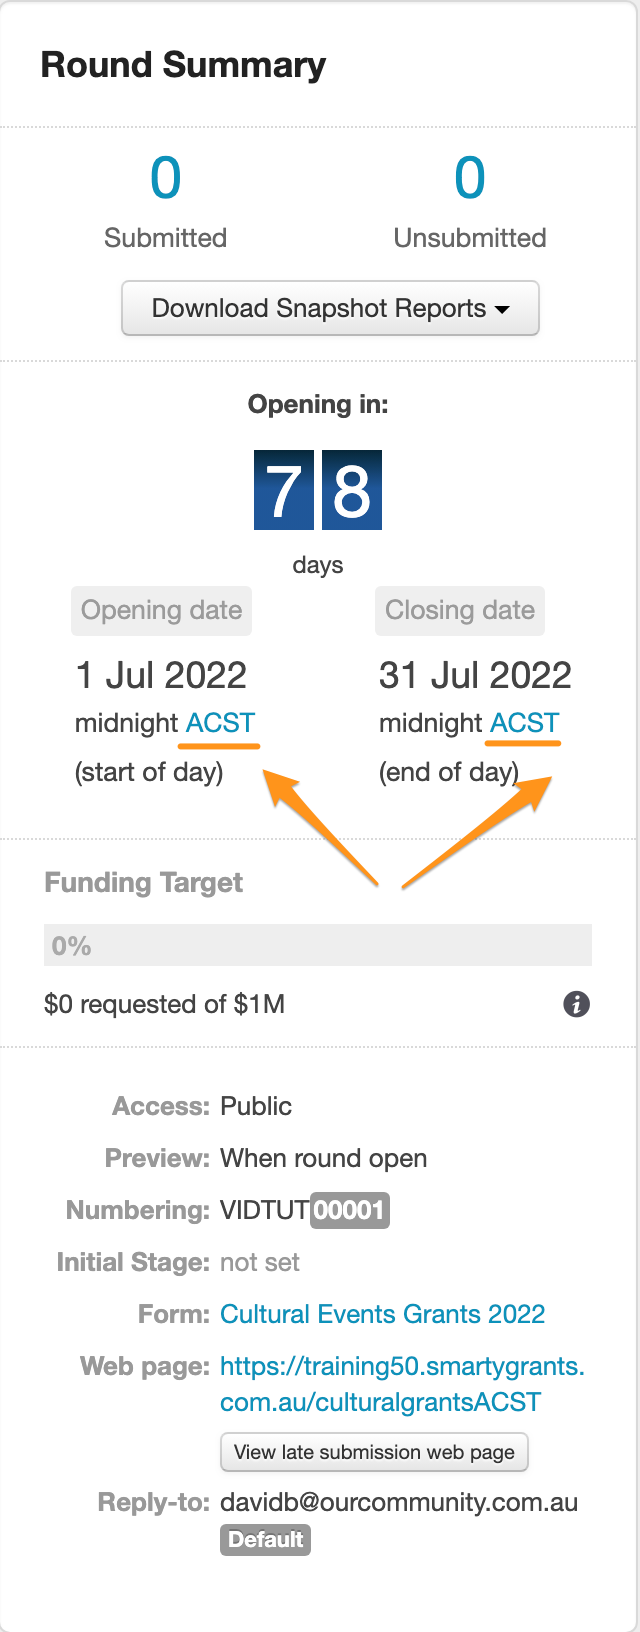Click the Round Summary heading

pyautogui.click(x=183, y=65)
